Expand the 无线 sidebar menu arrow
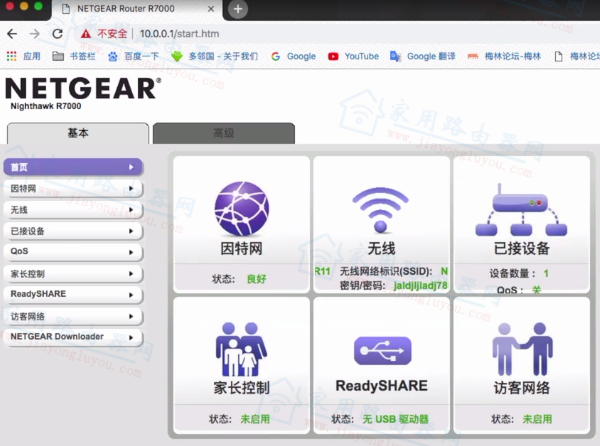This screenshot has height=446, width=600. pos(130,210)
